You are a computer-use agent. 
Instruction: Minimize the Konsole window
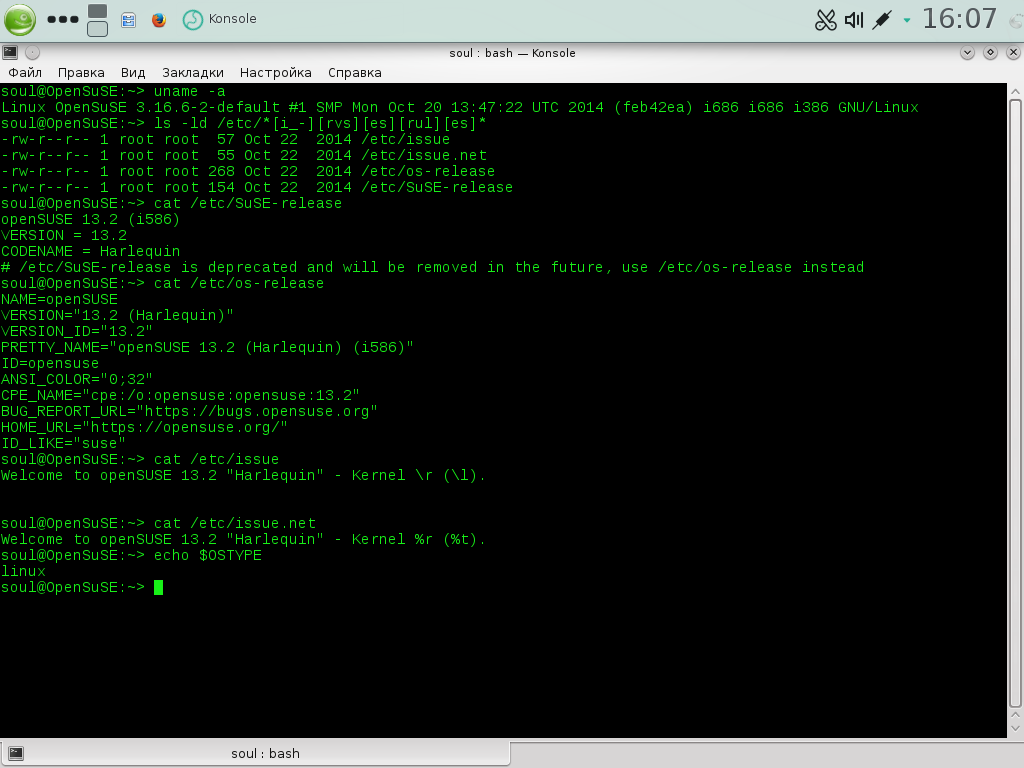tap(967, 52)
